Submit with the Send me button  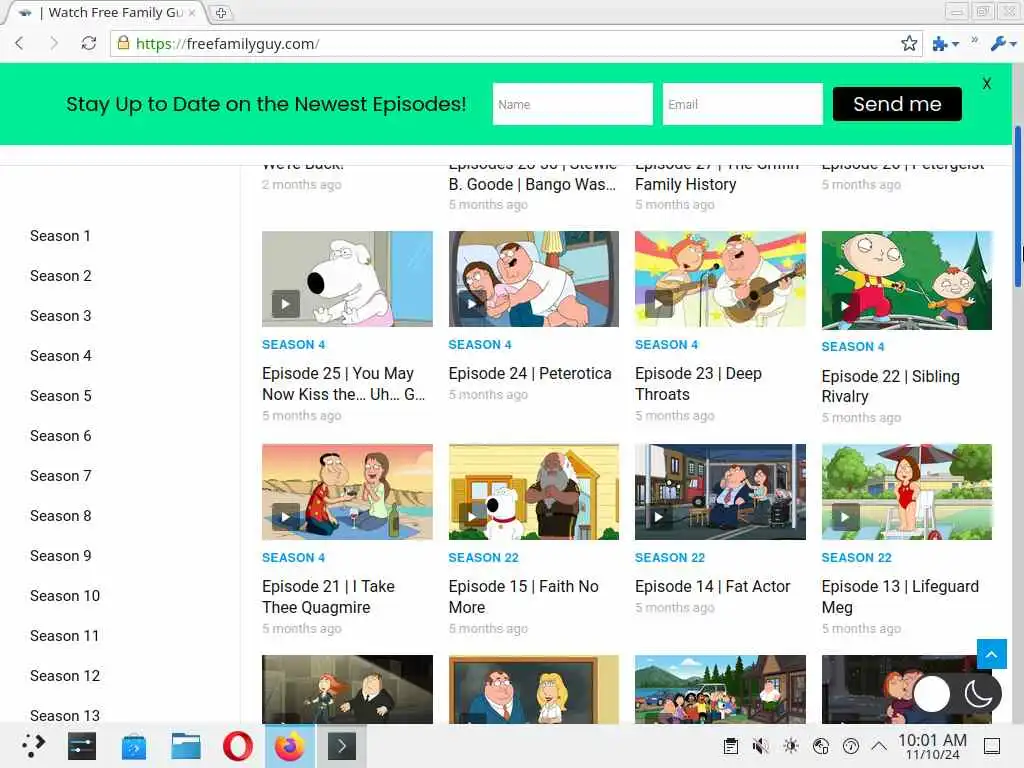point(897,104)
